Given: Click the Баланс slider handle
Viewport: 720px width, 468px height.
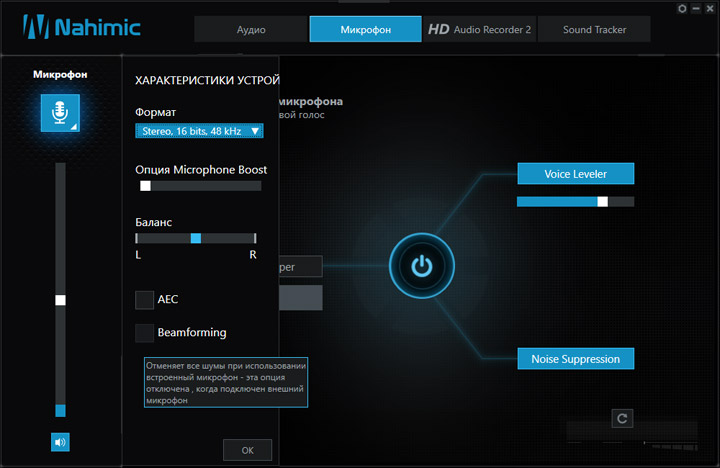Looking at the screenshot, I should click(196, 238).
